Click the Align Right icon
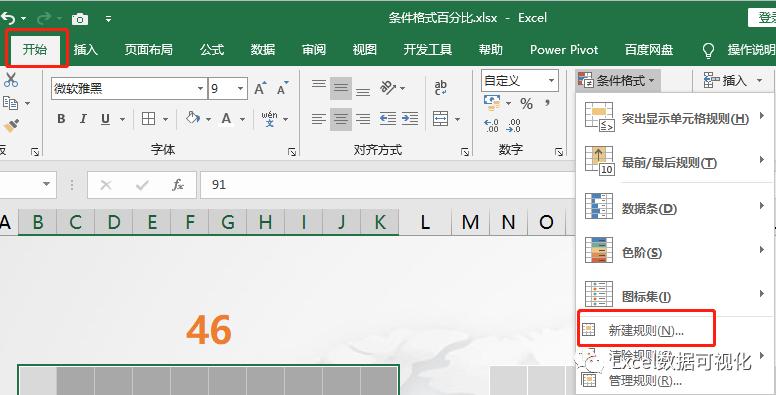776x395 pixels. click(363, 119)
